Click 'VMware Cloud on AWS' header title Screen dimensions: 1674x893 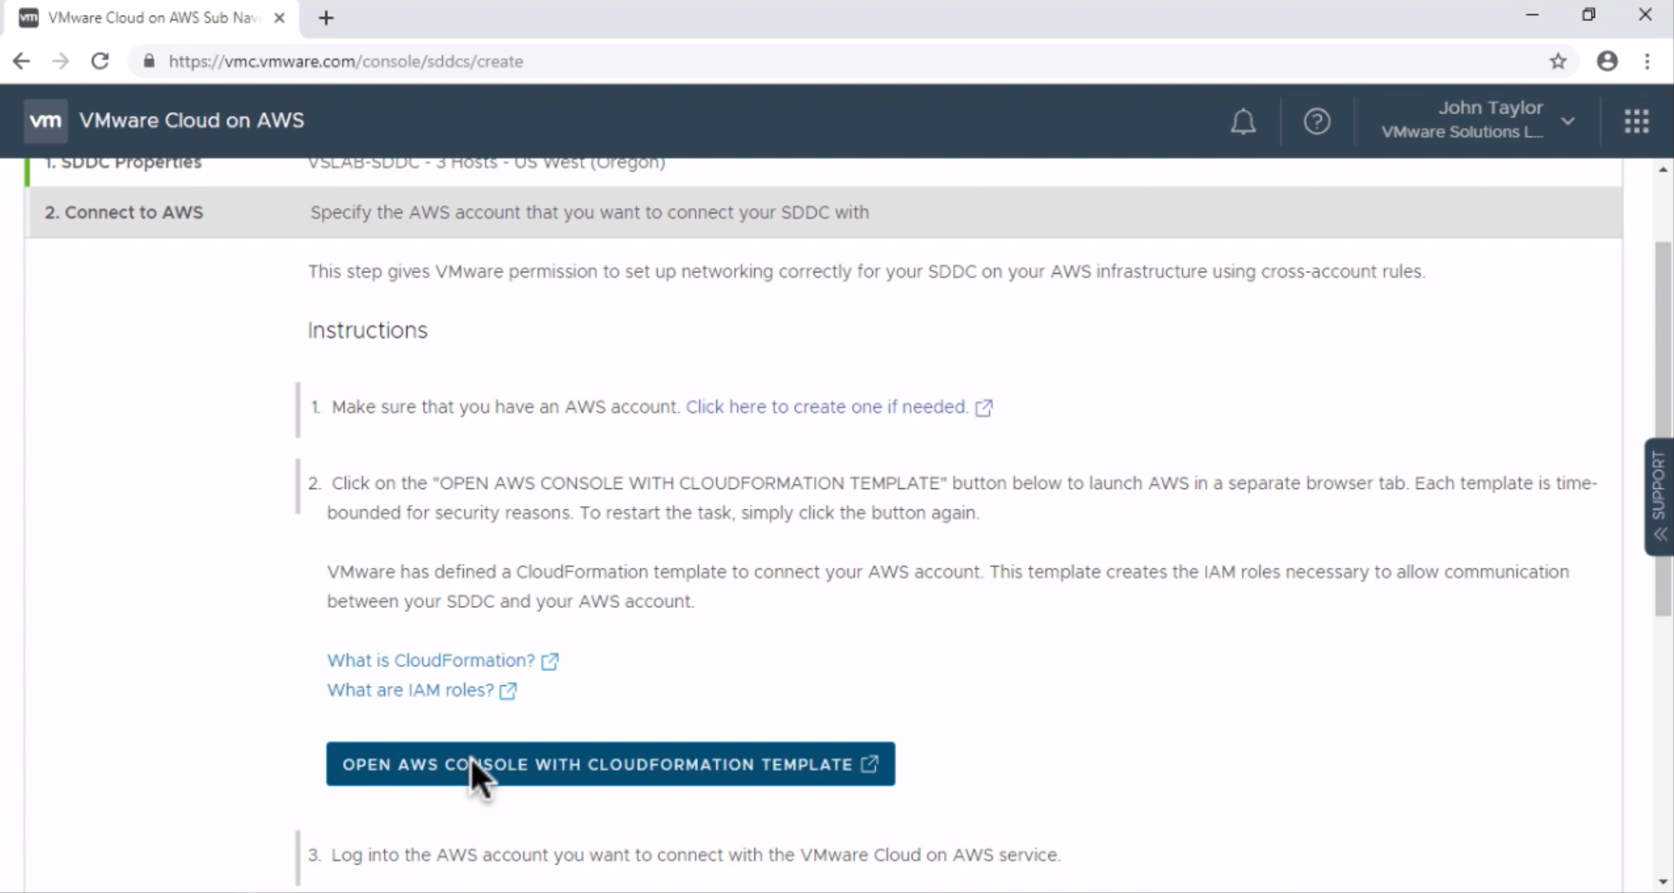[191, 120]
